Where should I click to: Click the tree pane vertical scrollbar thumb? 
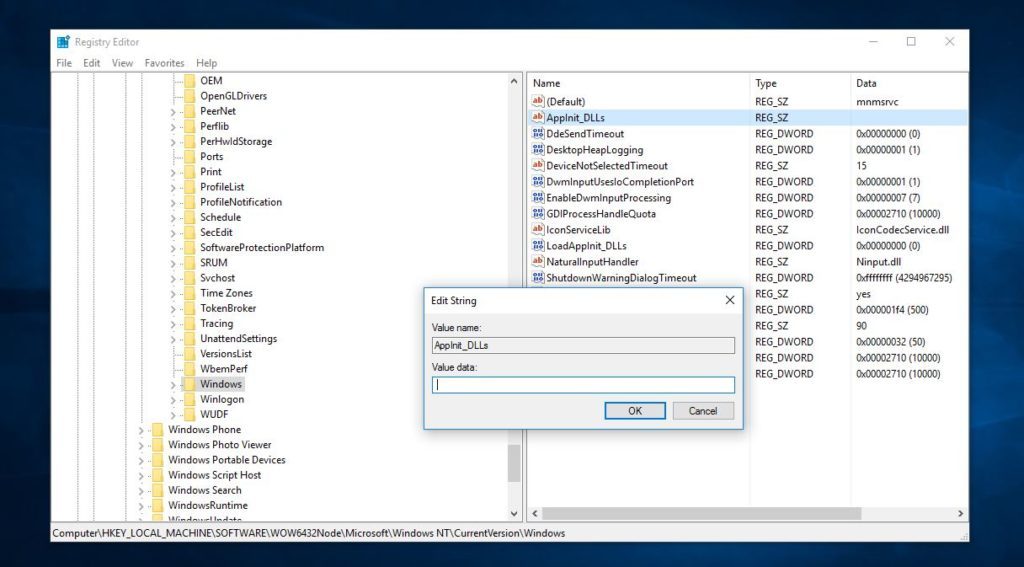click(x=514, y=463)
